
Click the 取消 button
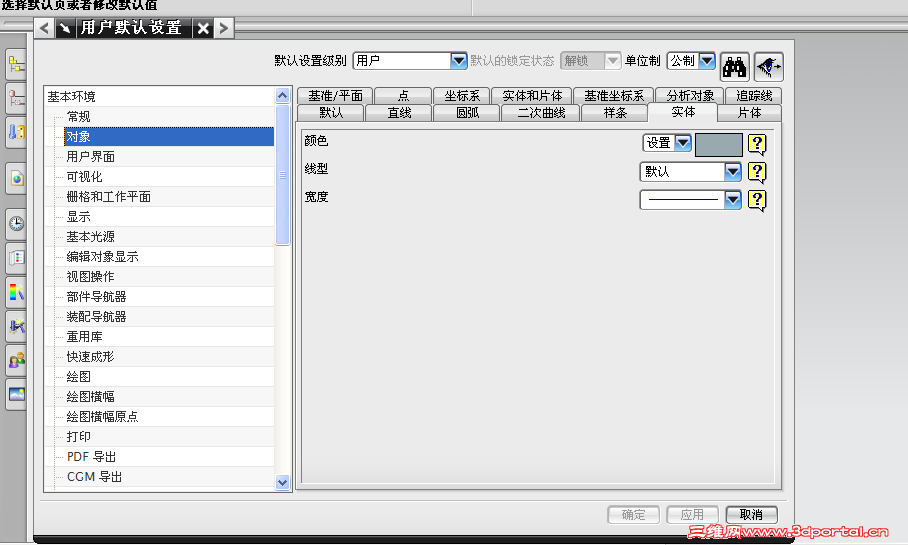tap(752, 515)
